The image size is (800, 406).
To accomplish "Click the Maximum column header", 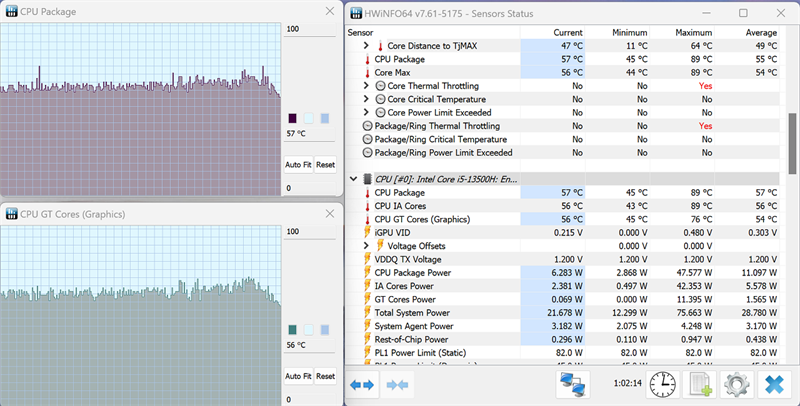I will tap(692, 32).
